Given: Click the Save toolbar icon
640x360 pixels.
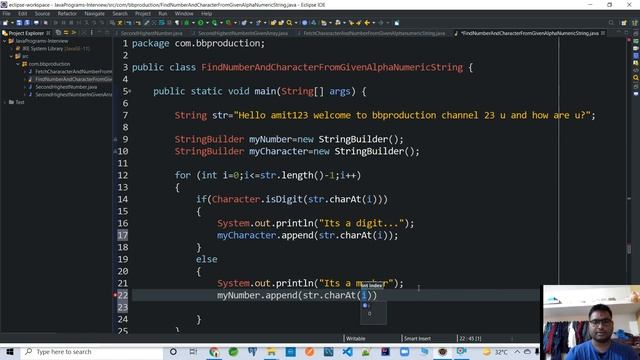Looking at the screenshot, I should (19, 23).
